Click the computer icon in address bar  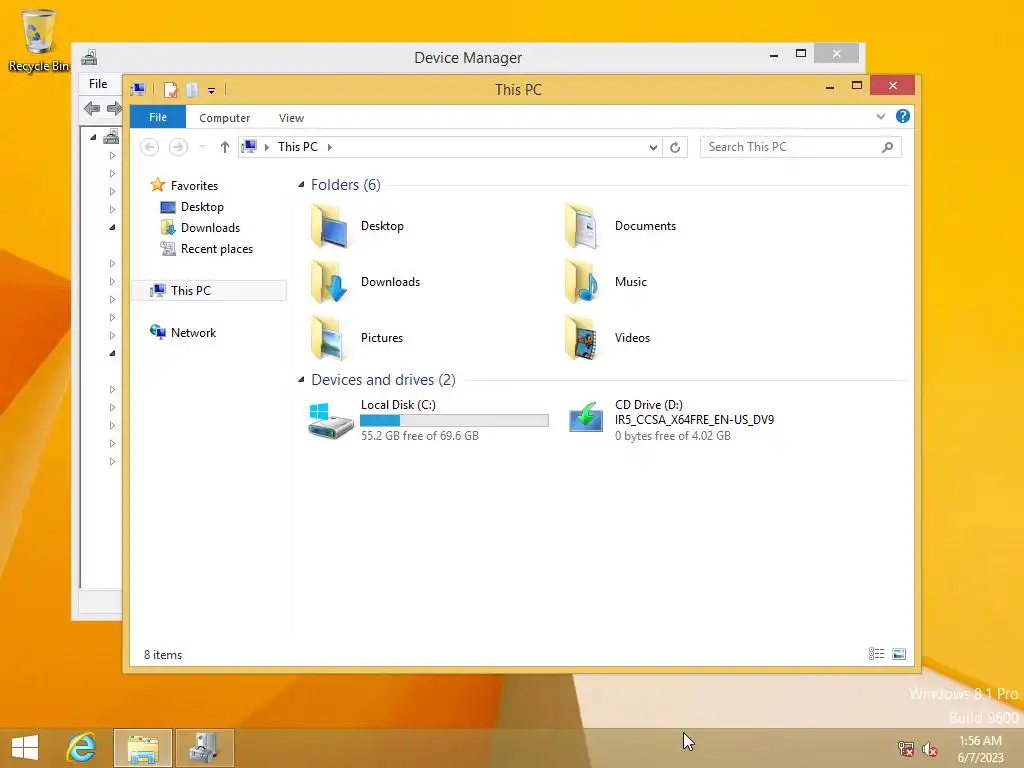[x=249, y=146]
